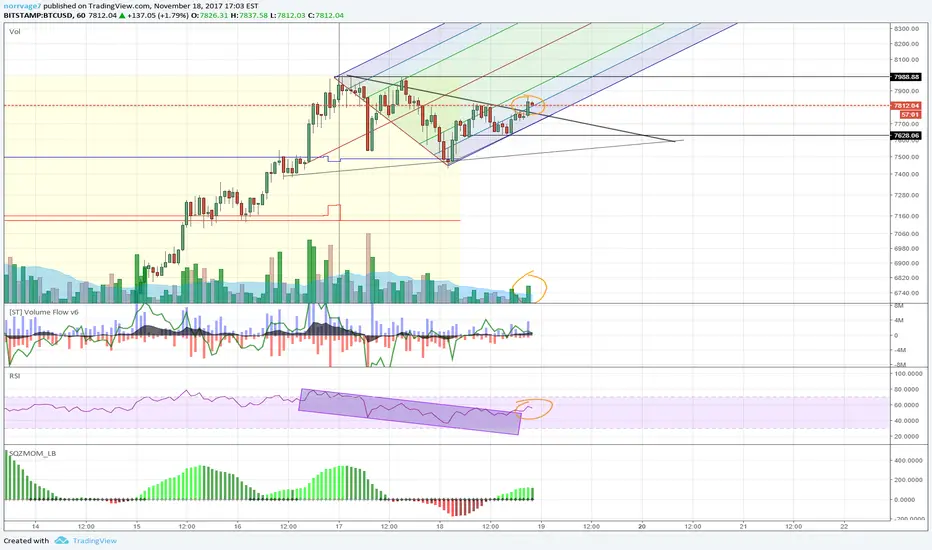The width and height of the screenshot is (932, 550).
Task: Click 8100.00 on the price axis
Action: (x=906, y=59)
